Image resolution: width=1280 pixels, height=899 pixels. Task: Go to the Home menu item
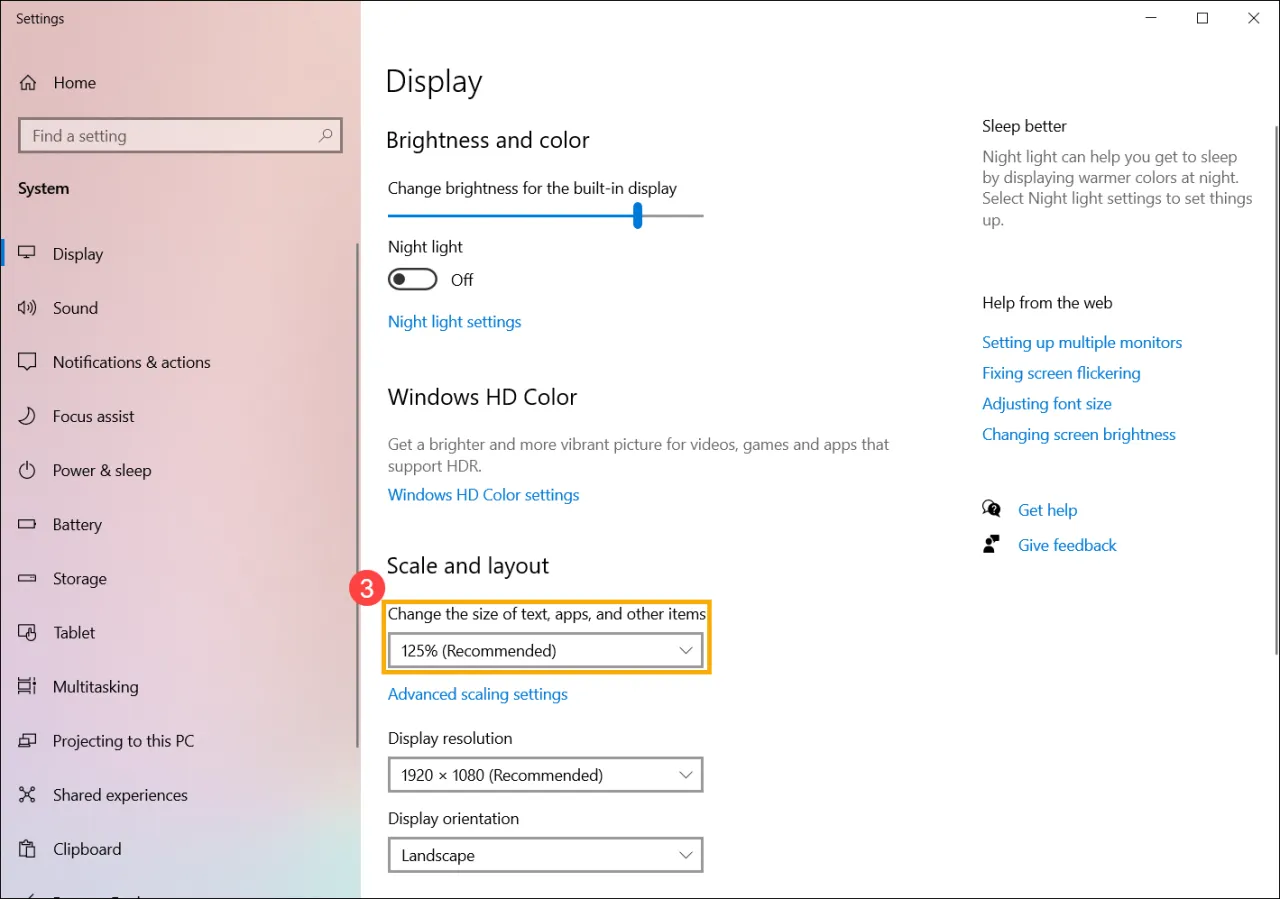(x=75, y=83)
